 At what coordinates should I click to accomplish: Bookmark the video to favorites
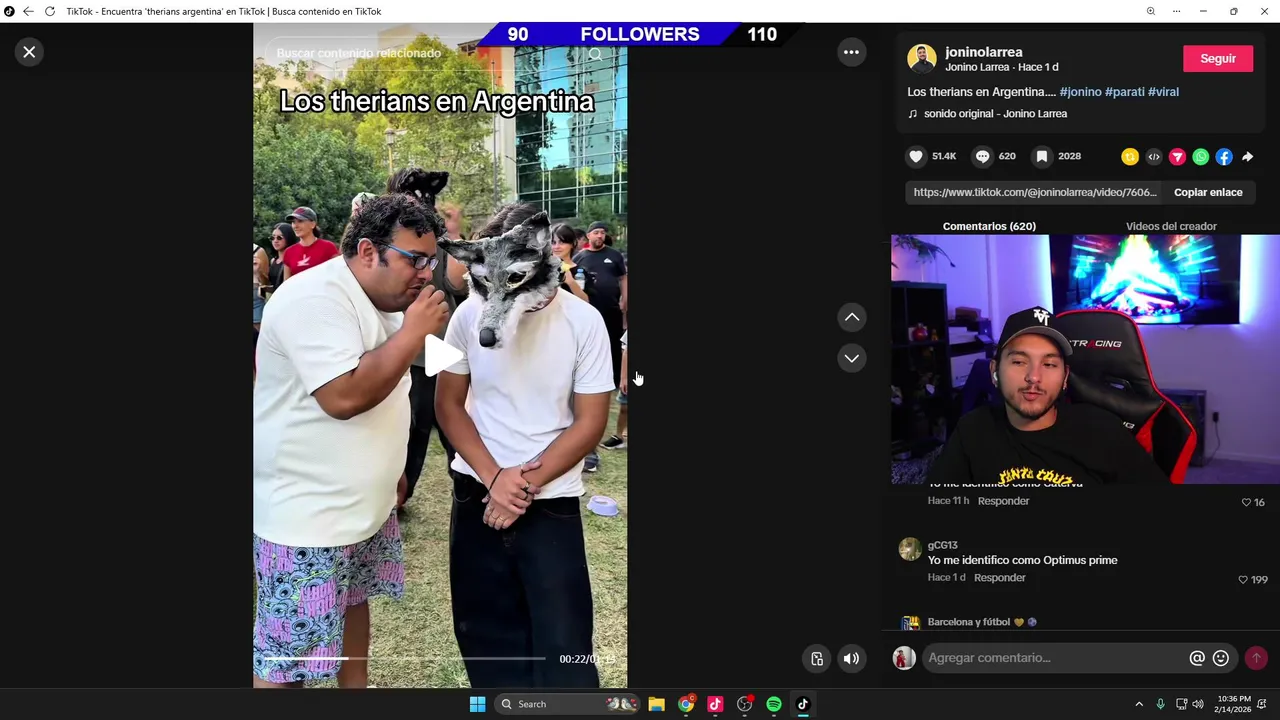tap(1042, 156)
